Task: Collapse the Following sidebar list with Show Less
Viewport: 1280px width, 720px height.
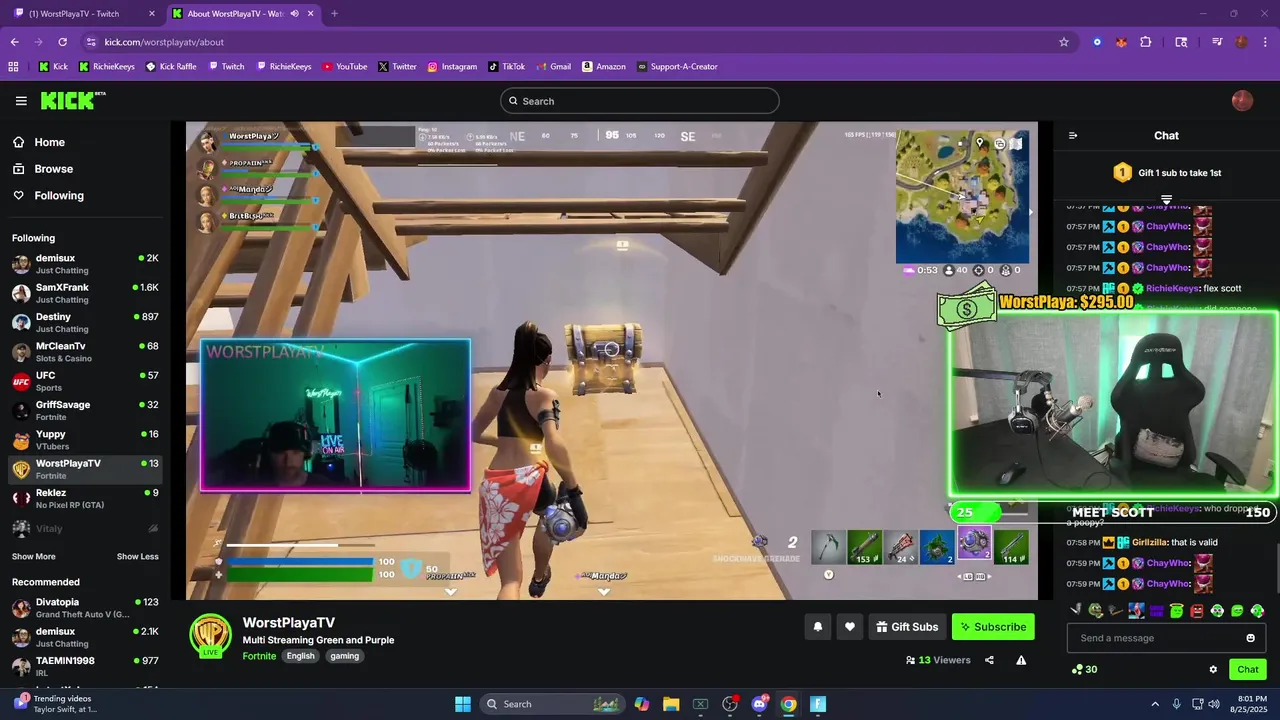Action: (x=137, y=557)
